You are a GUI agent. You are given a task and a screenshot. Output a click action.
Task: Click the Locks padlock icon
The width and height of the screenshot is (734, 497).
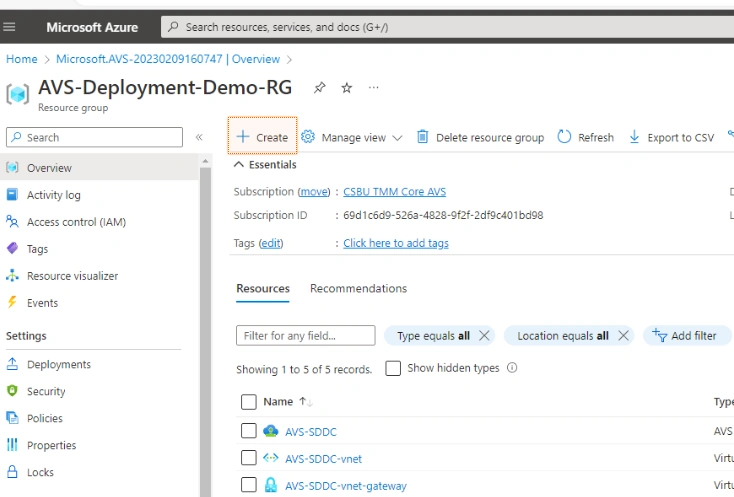pos(12,471)
